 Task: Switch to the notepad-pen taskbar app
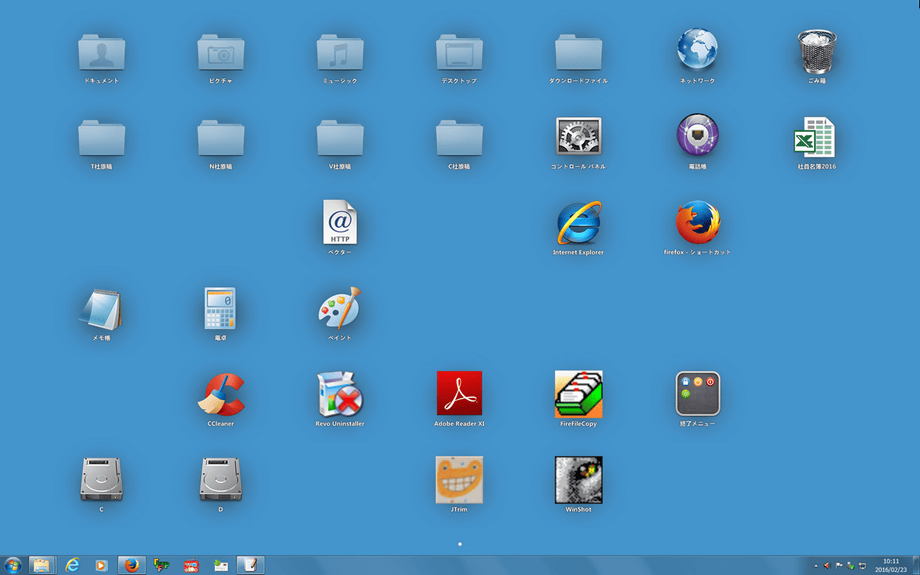coord(251,565)
